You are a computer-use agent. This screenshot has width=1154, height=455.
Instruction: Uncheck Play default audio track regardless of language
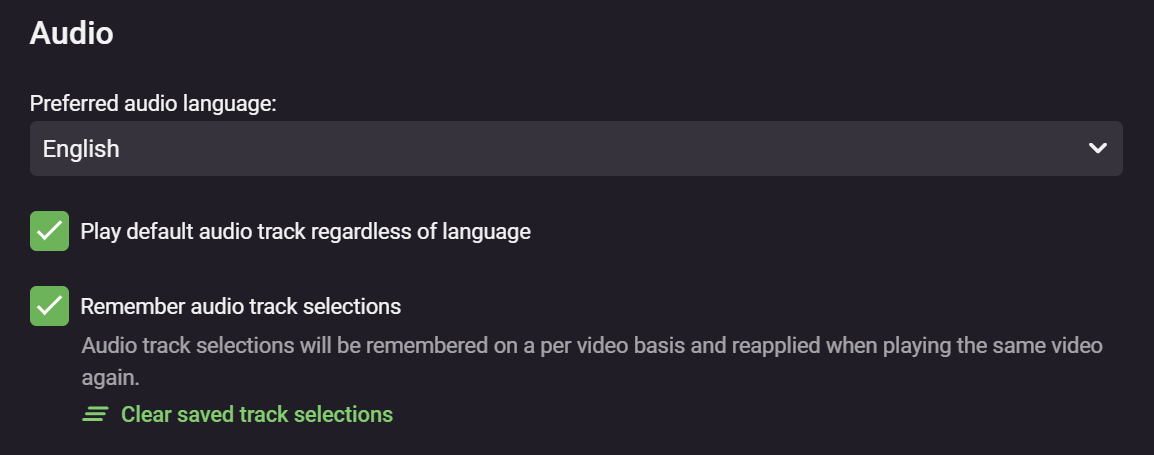pyautogui.click(x=49, y=231)
